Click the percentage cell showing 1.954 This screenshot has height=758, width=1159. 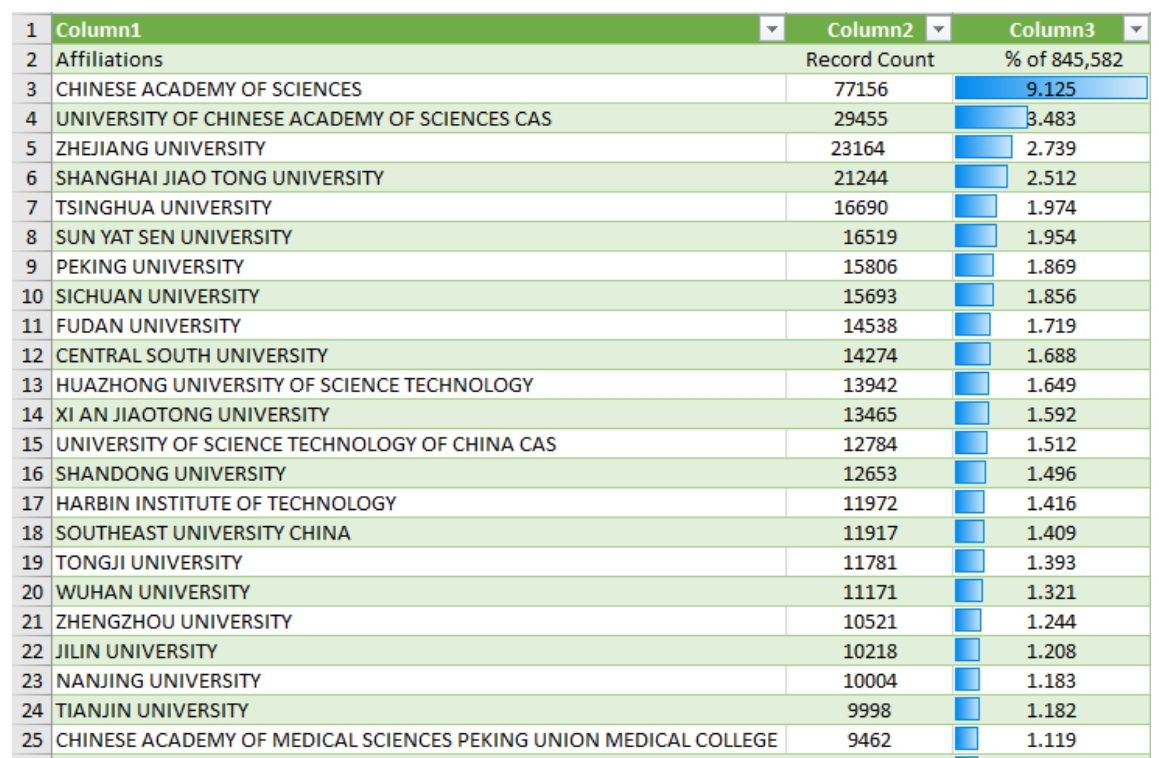click(1051, 237)
